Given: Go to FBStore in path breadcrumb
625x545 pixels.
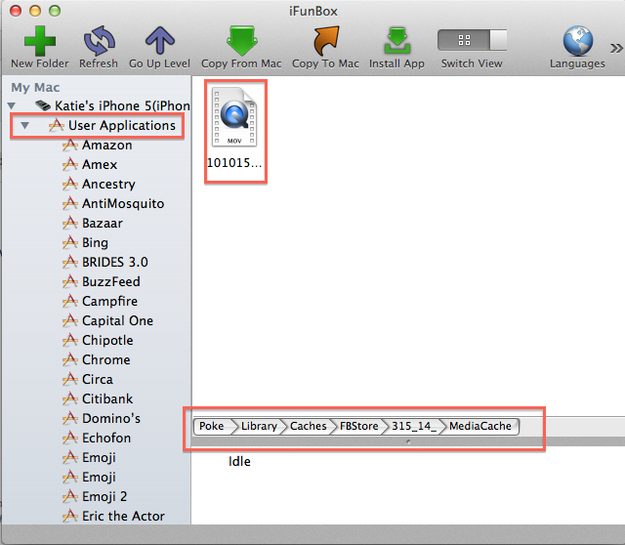Looking at the screenshot, I should [x=359, y=426].
